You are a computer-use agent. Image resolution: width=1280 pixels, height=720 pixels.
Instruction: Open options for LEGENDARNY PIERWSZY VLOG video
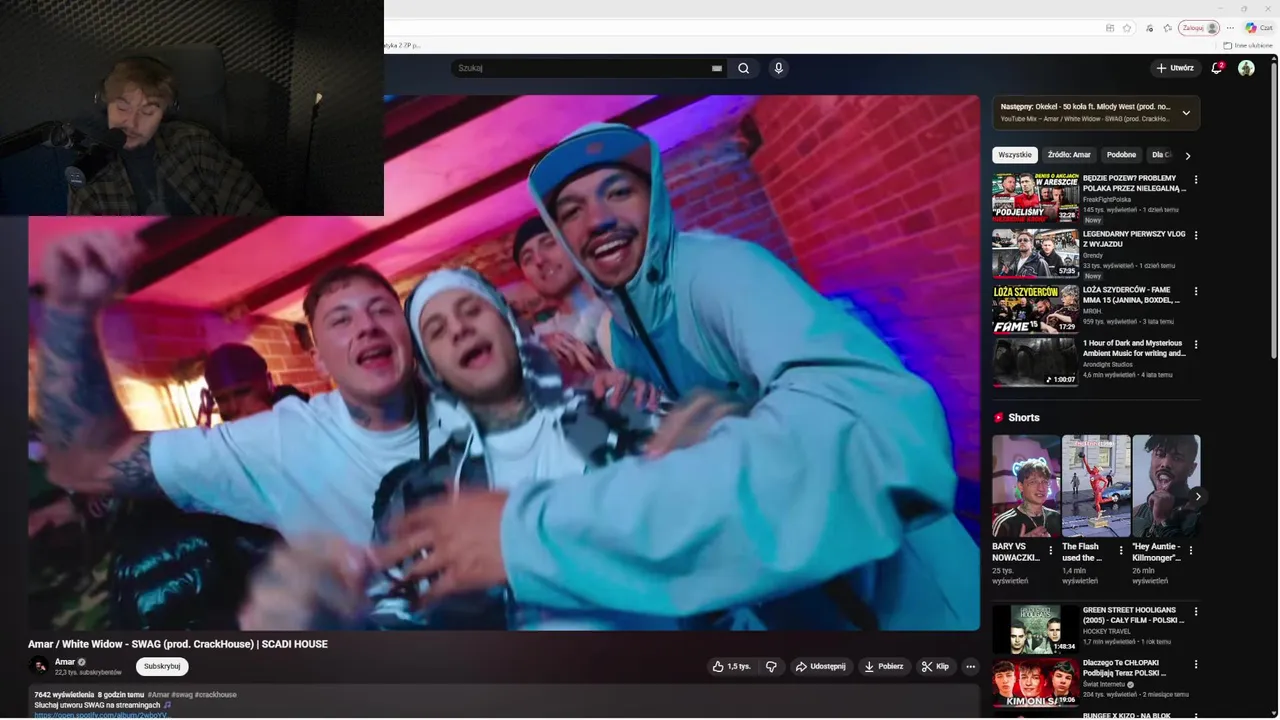pyautogui.click(x=1195, y=236)
